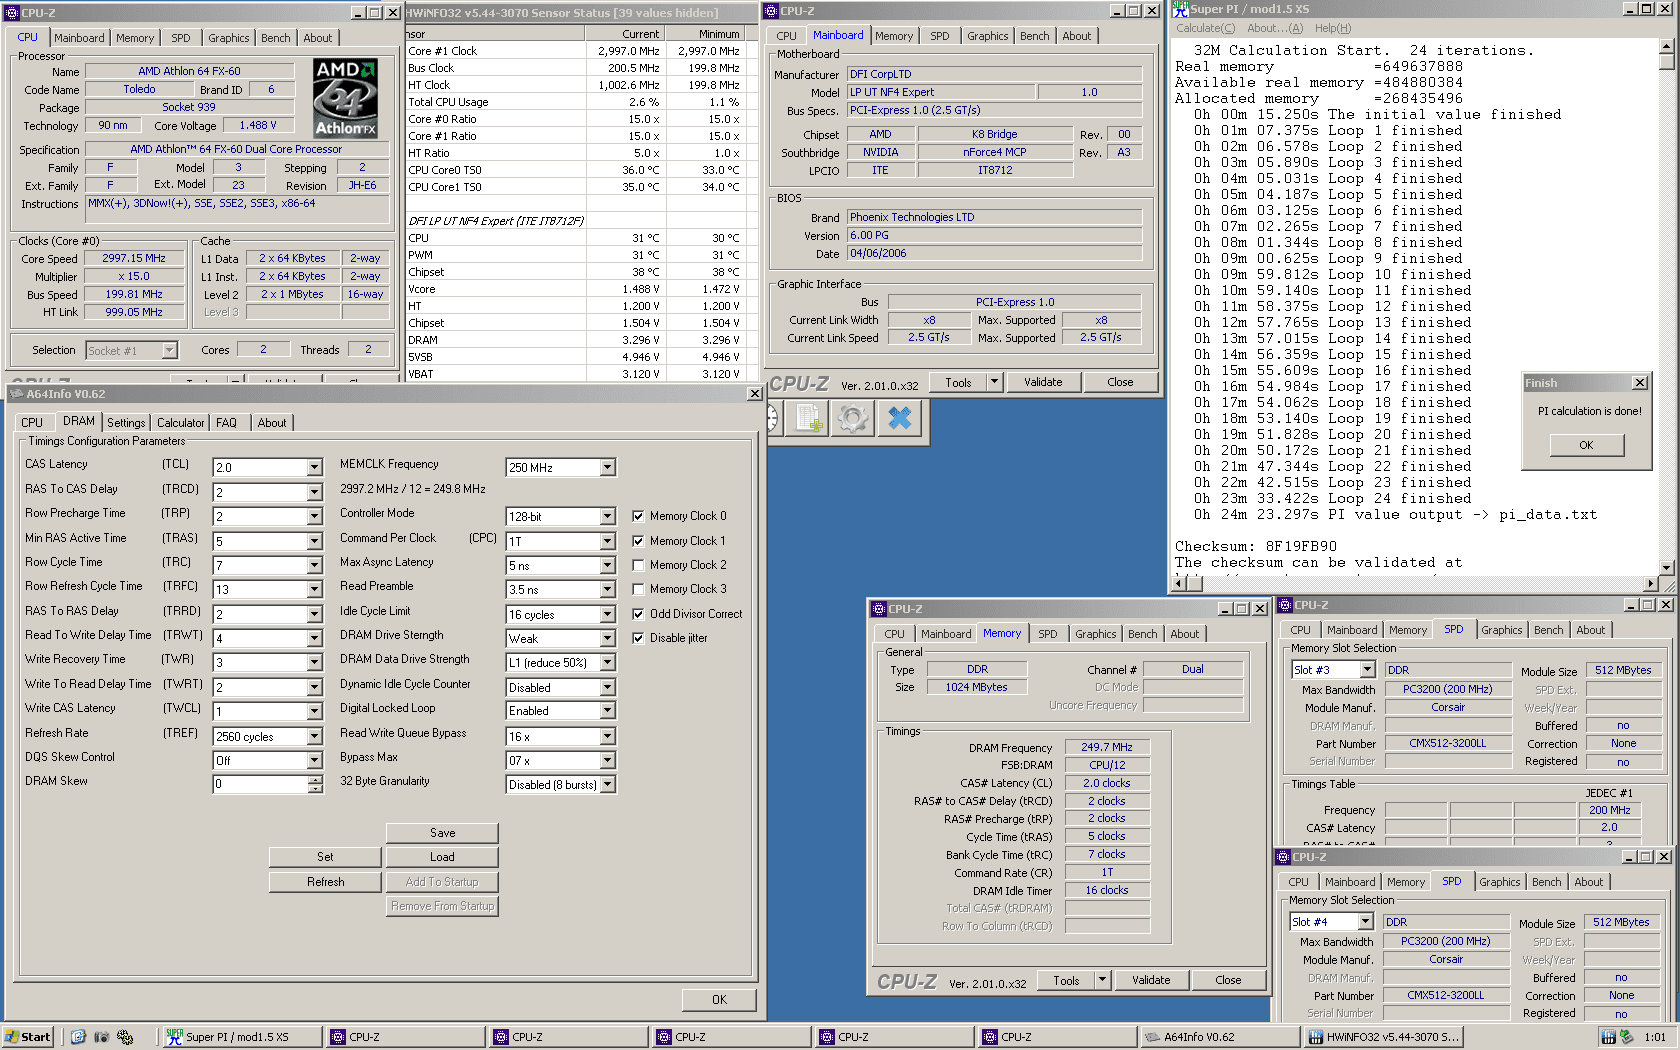Click the DRAM Skew spinner arrows

point(315,785)
